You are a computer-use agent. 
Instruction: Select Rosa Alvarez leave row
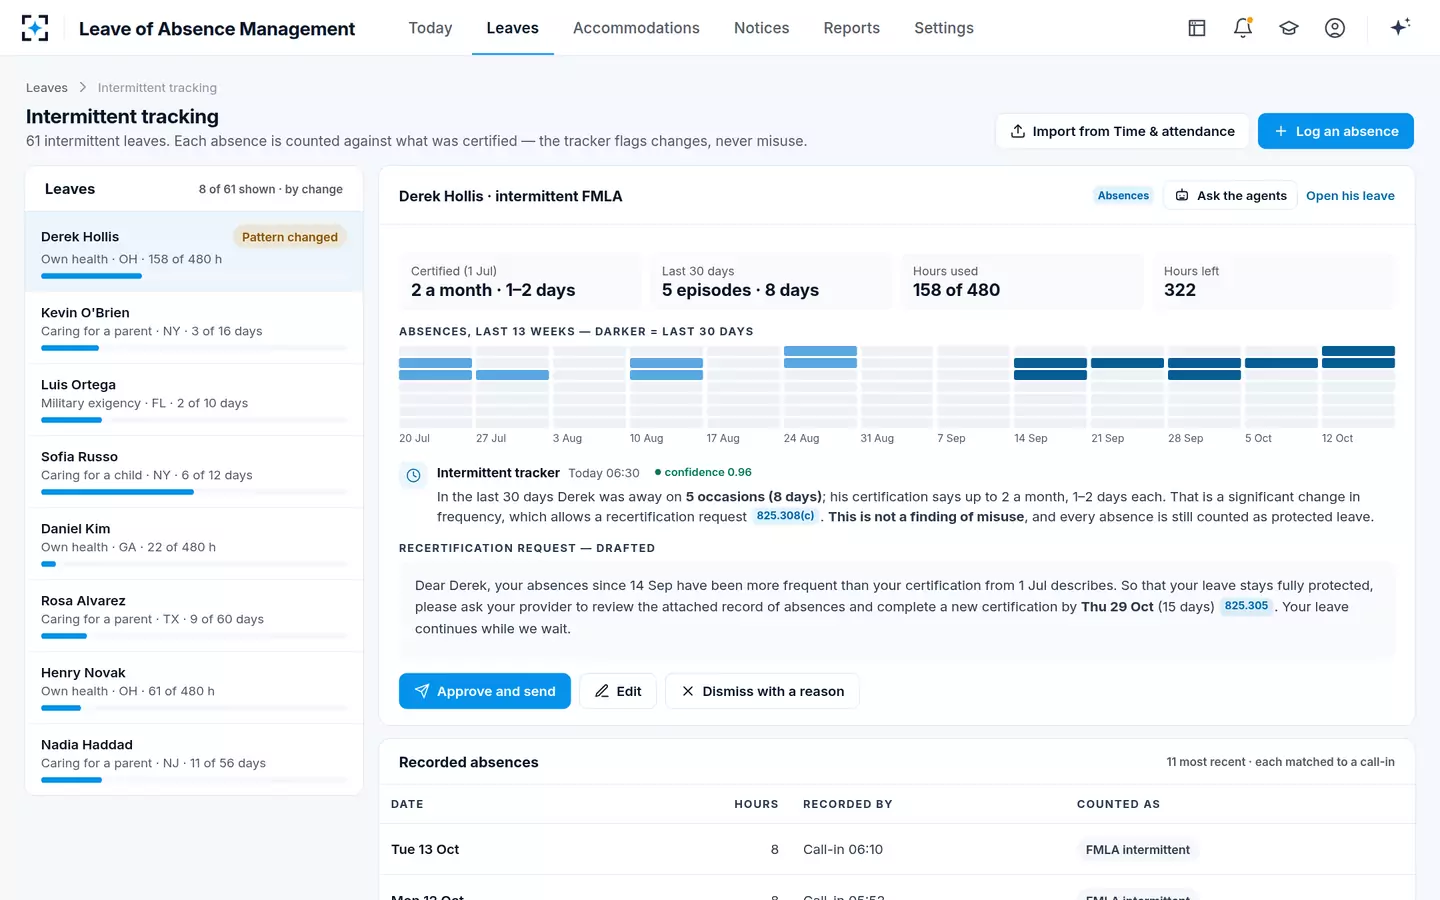tap(194, 616)
